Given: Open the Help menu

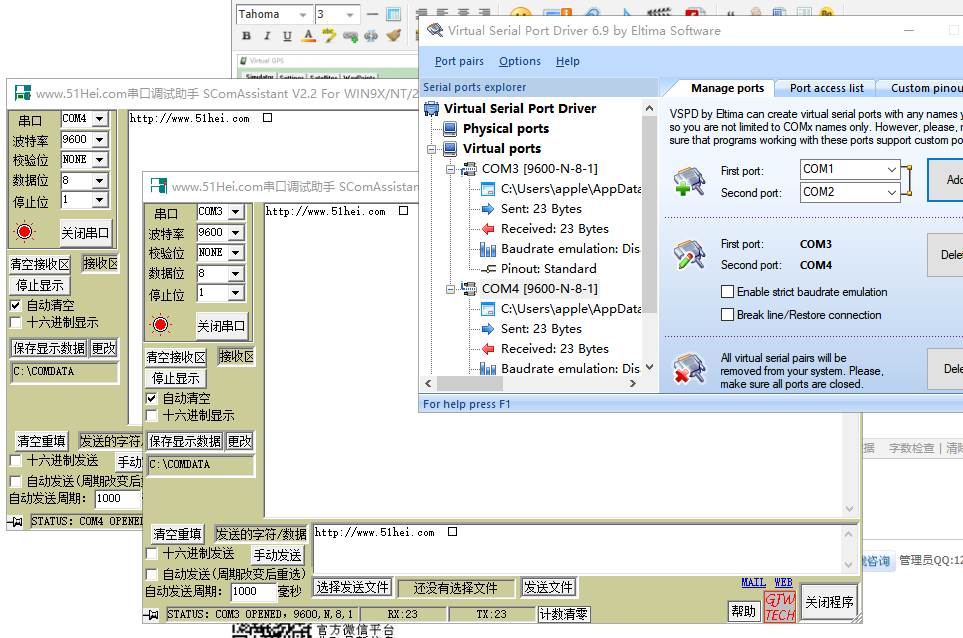Looking at the screenshot, I should [567, 61].
